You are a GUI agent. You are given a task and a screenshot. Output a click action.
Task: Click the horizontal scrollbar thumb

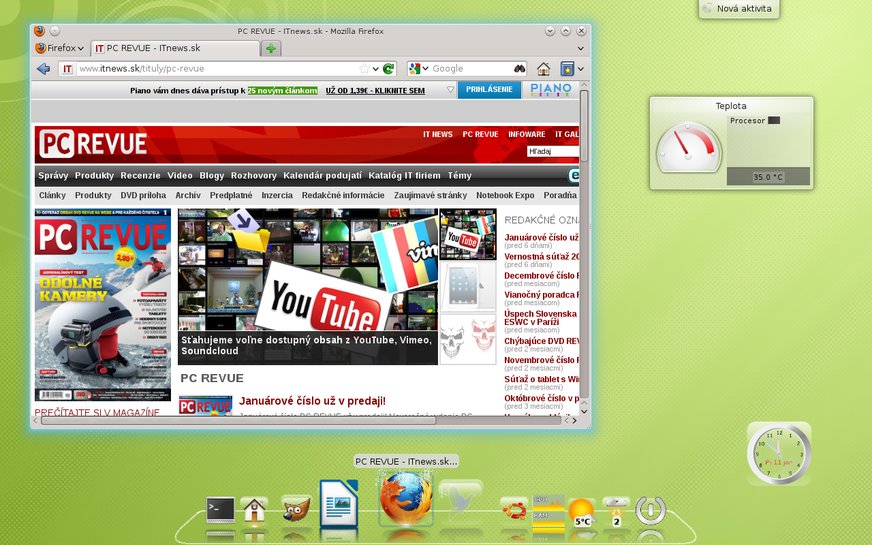coord(238,420)
